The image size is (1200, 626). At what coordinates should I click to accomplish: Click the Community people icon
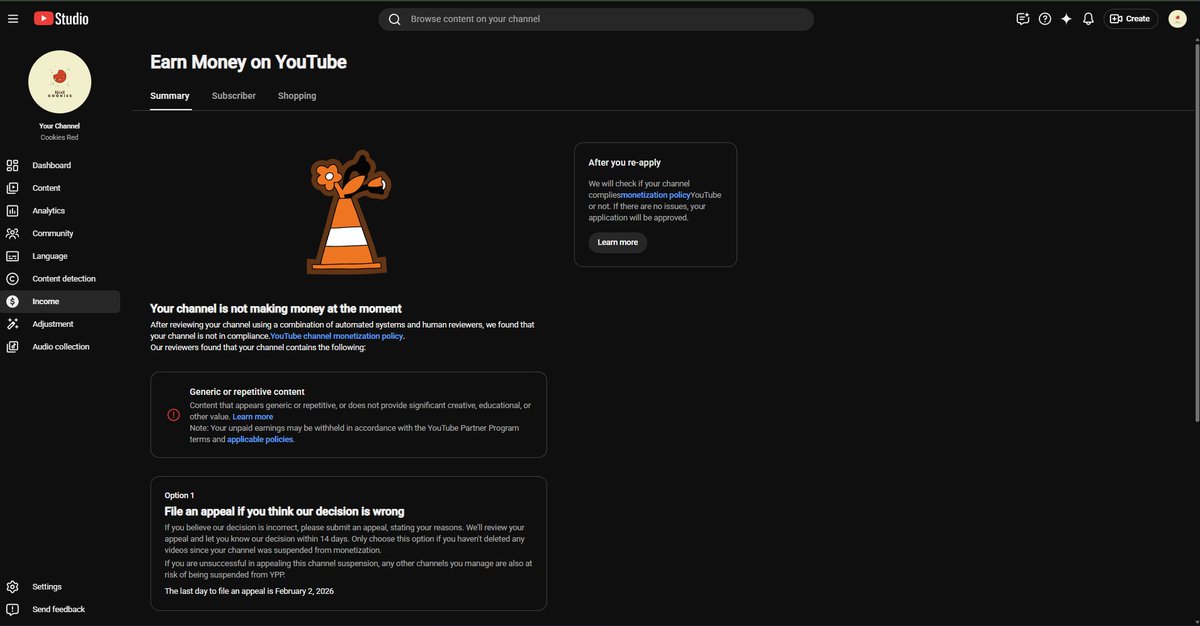12,233
